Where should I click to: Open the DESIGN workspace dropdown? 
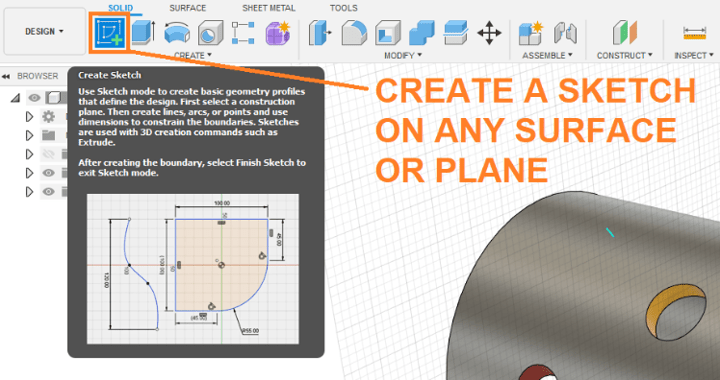pos(45,31)
